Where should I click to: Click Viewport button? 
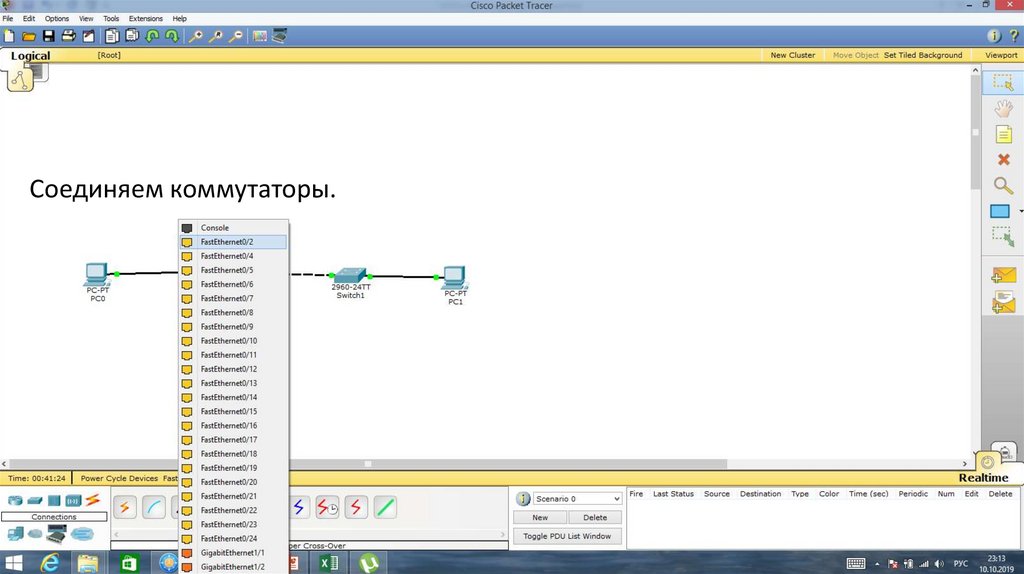click(x=1001, y=56)
